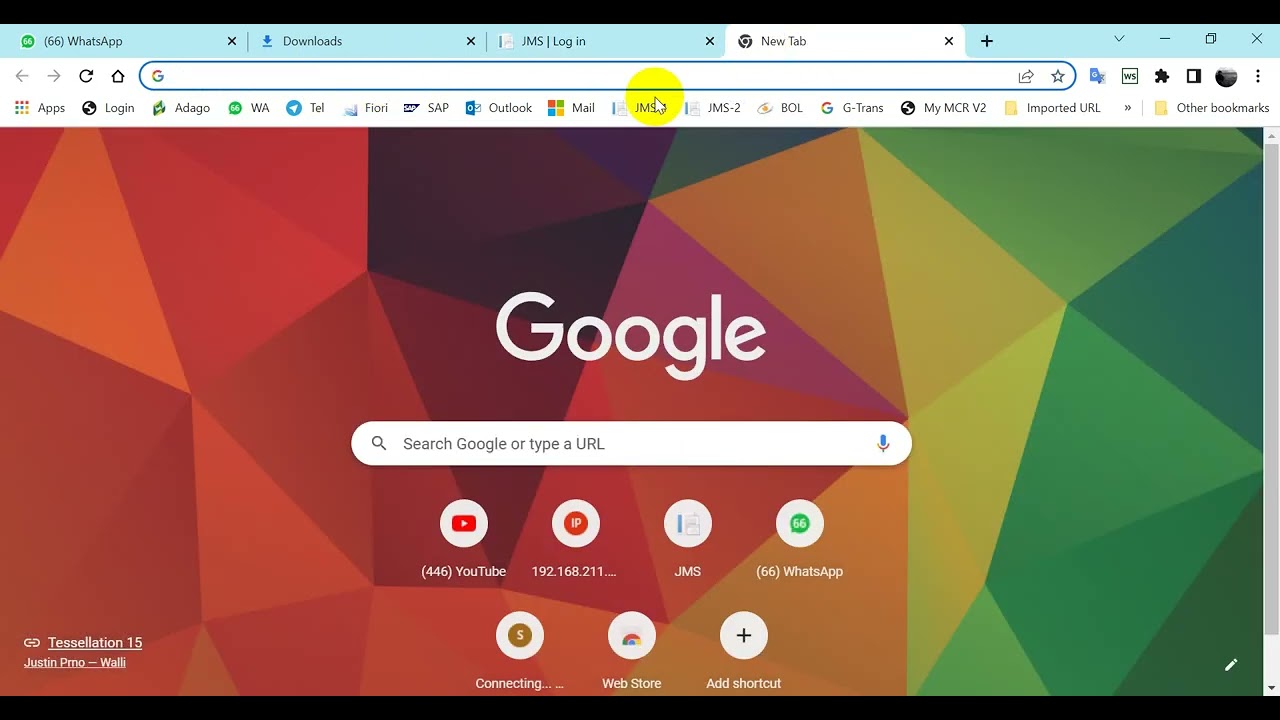Open the Web Store shortcut
This screenshot has height=720, width=1280.
632,652
